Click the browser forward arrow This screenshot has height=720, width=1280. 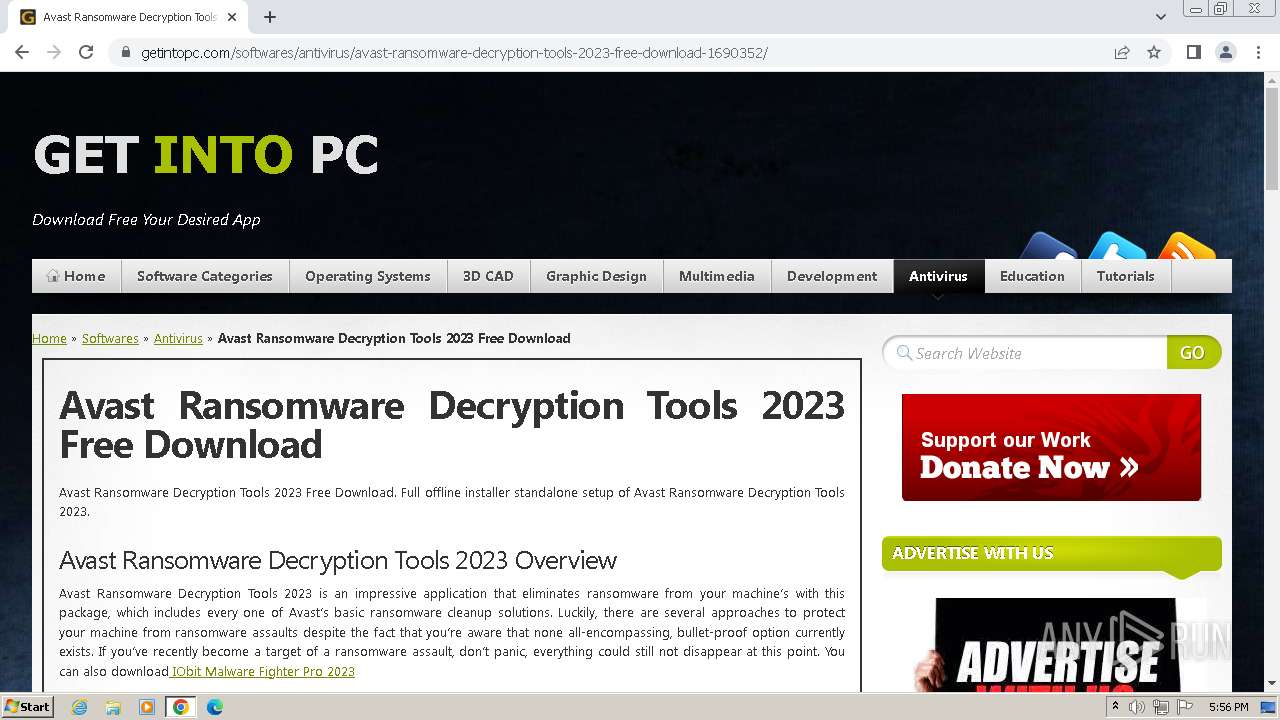click(54, 52)
